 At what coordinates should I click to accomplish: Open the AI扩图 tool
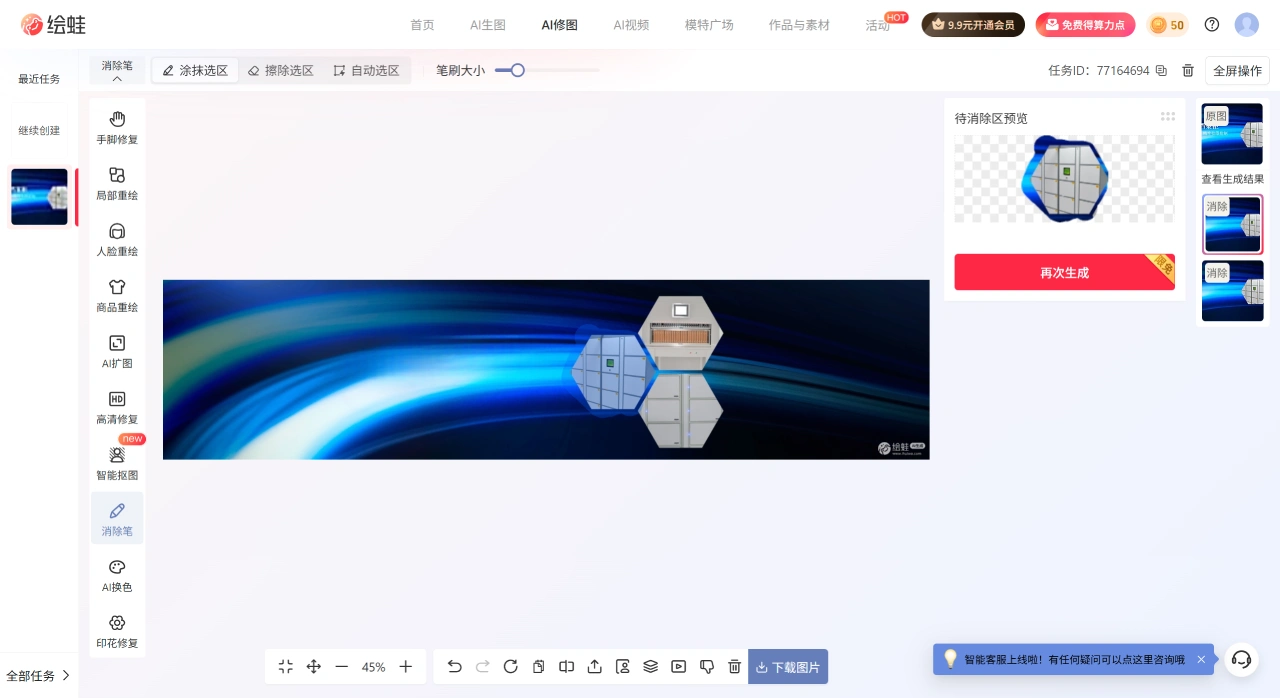117,354
